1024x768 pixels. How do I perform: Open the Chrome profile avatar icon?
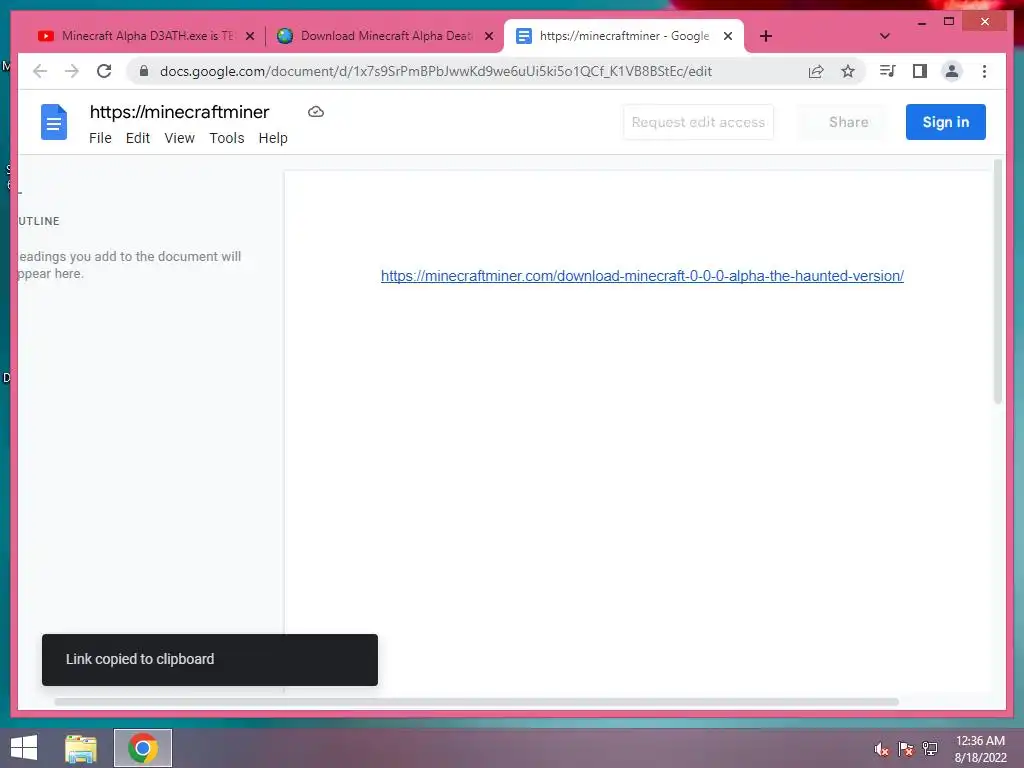point(952,71)
